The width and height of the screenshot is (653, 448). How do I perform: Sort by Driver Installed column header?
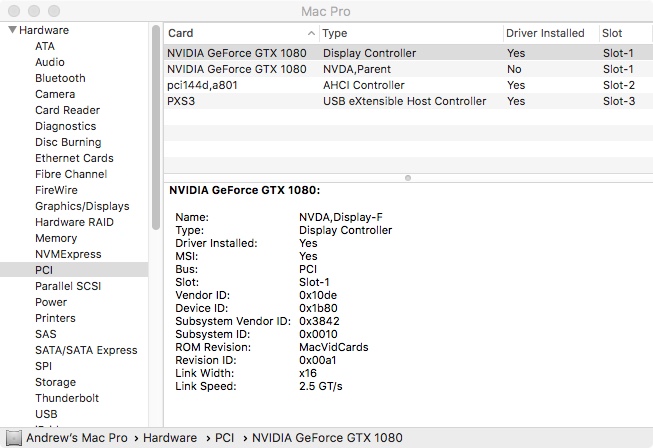point(551,33)
